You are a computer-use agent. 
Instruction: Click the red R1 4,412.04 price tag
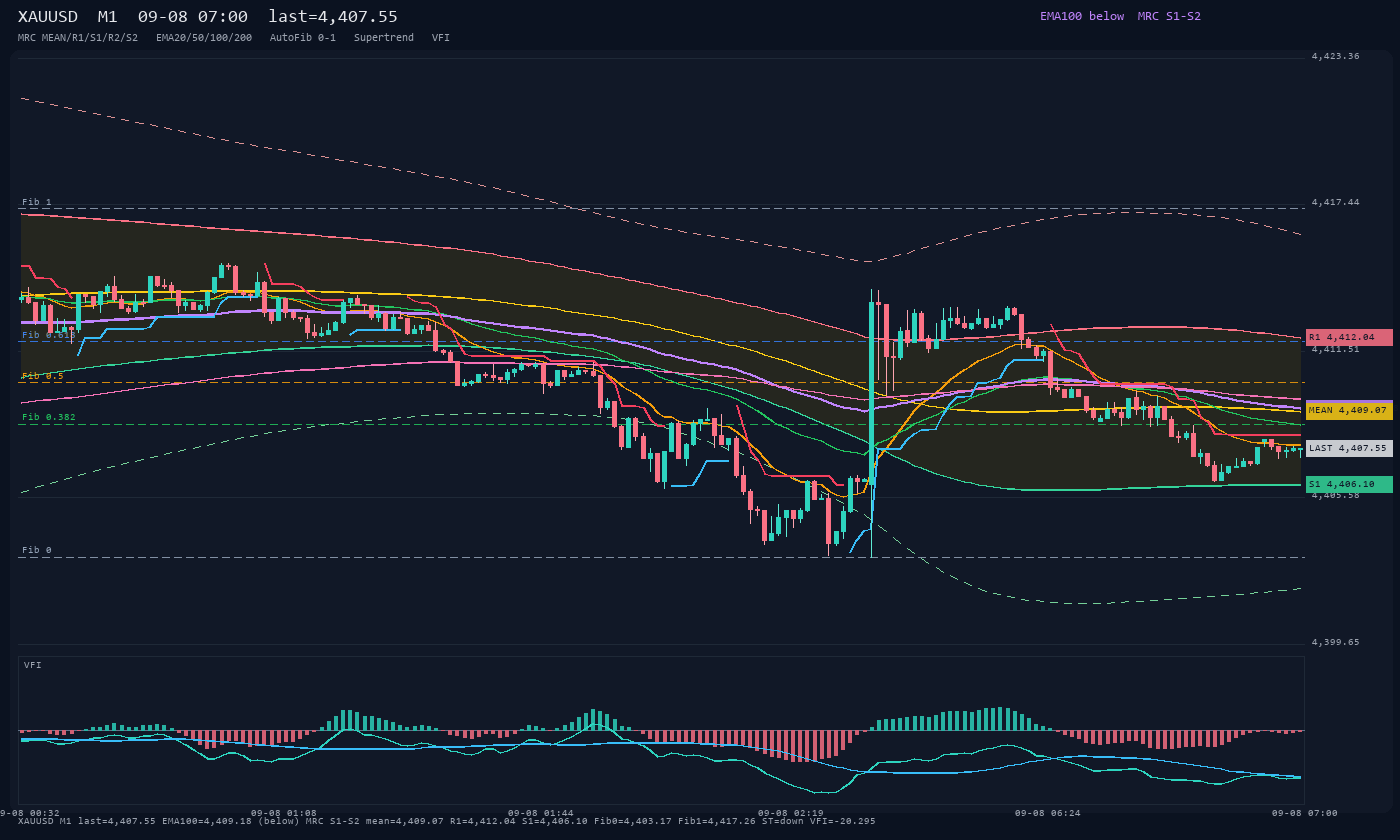(x=1349, y=338)
